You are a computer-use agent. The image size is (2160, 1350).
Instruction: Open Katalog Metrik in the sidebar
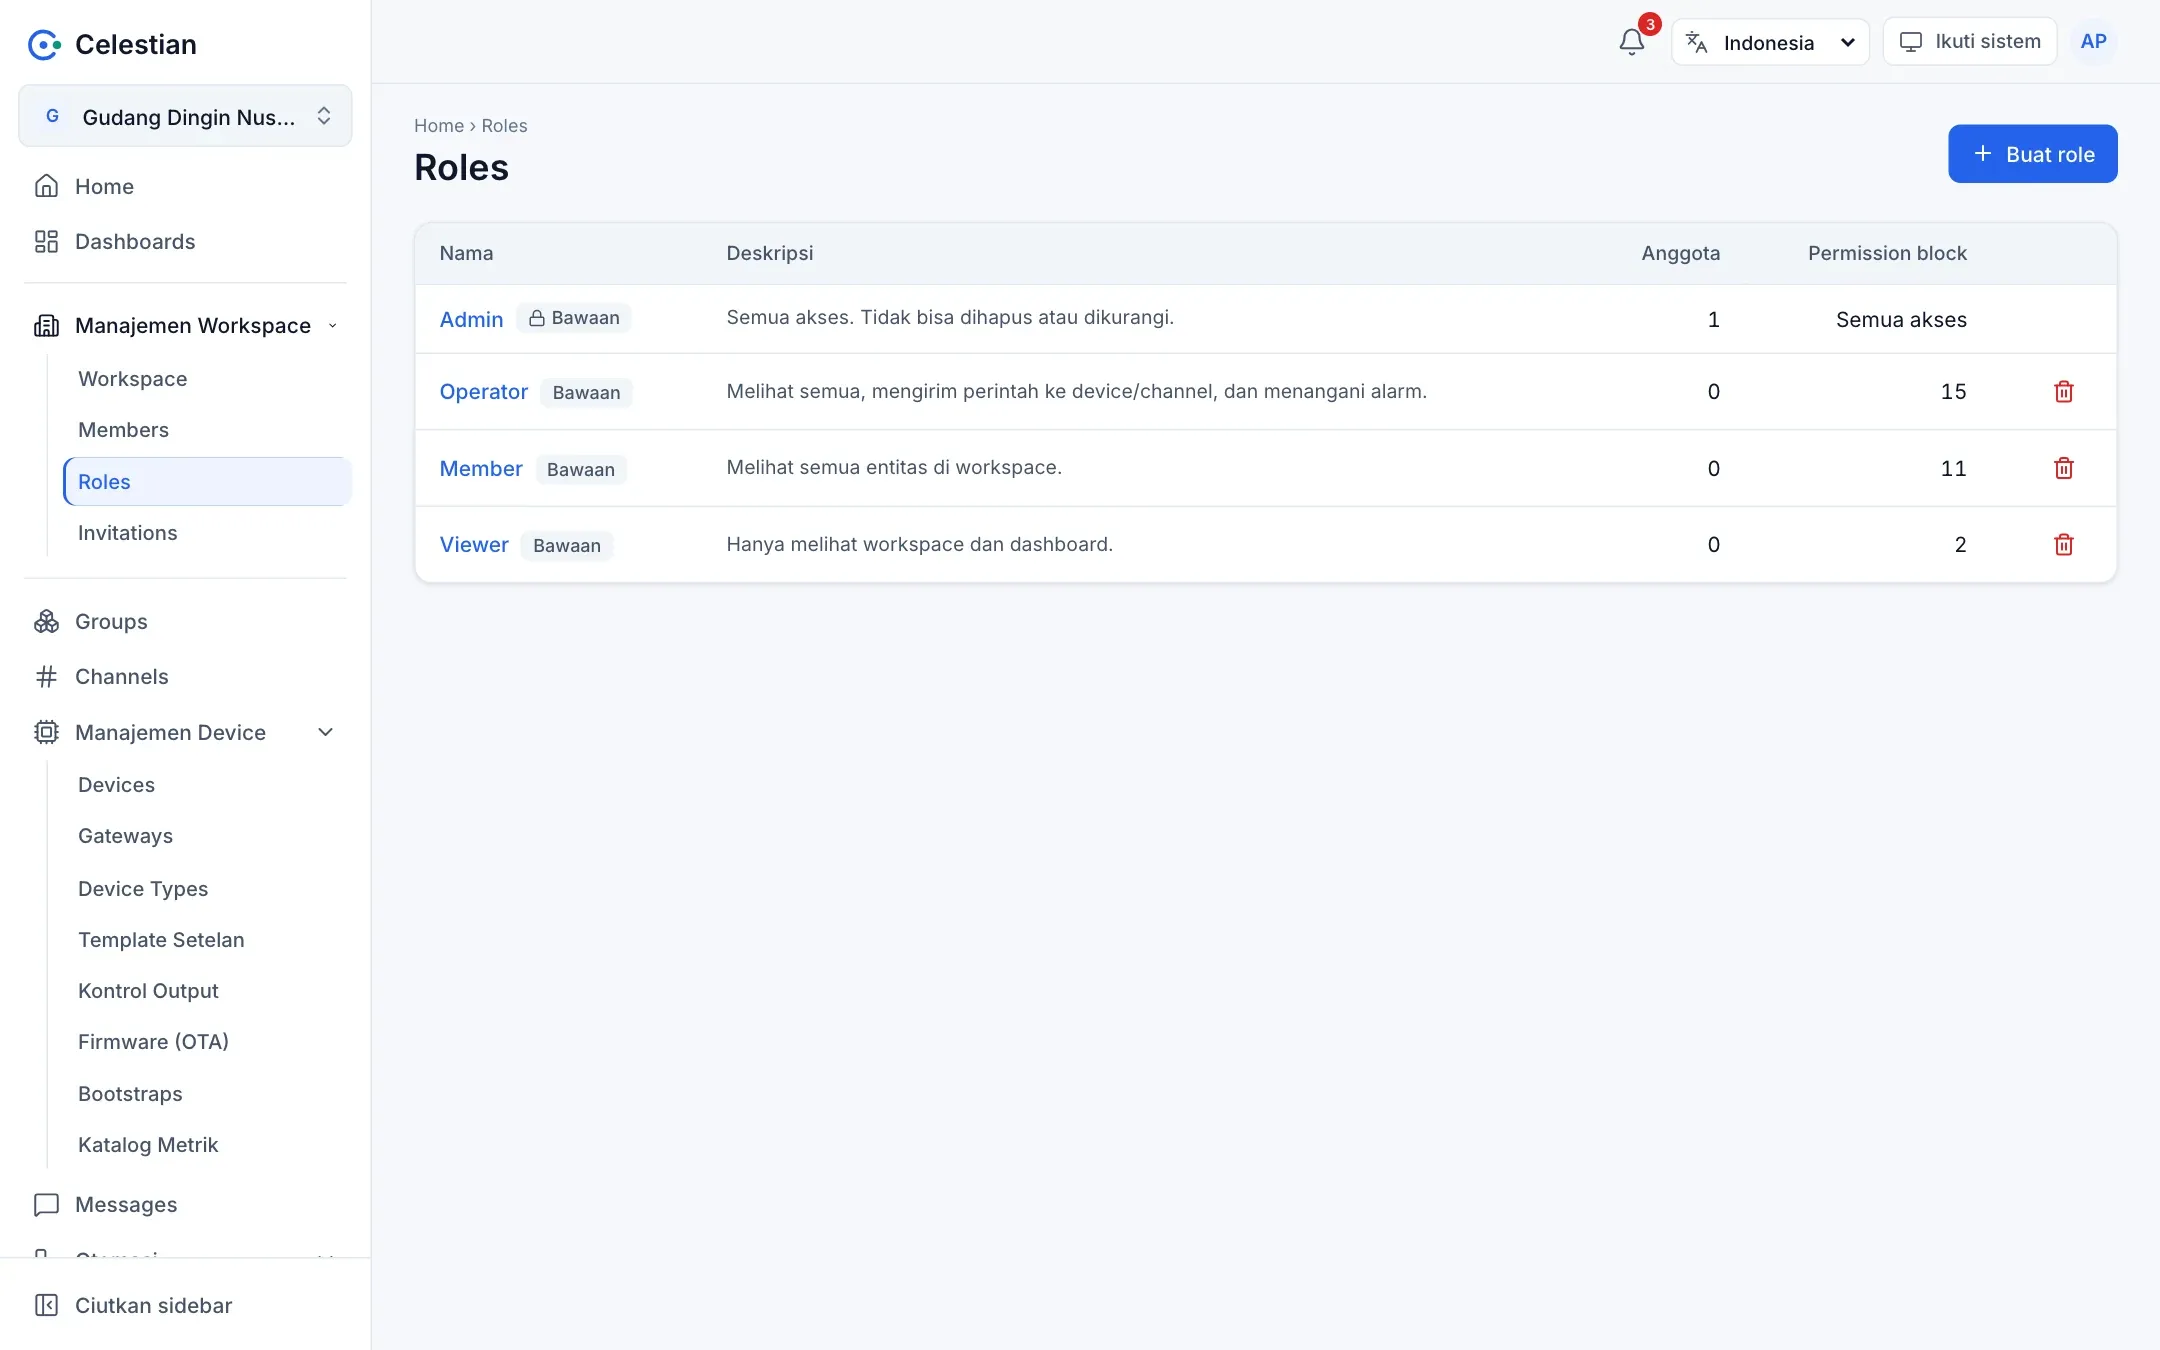(148, 1145)
